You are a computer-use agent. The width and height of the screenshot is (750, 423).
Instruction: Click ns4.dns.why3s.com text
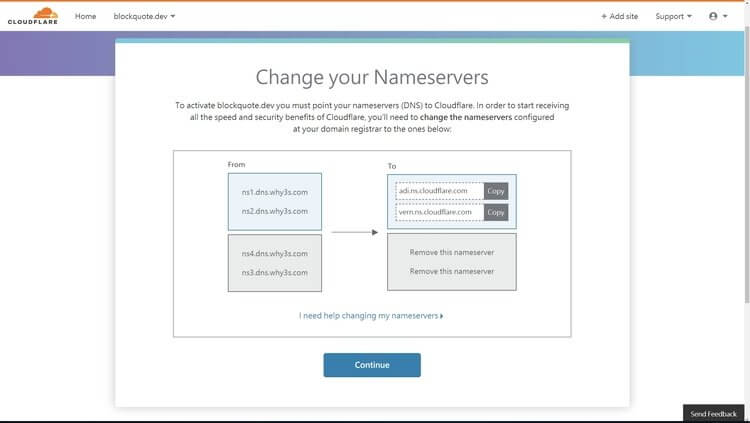[275, 254]
